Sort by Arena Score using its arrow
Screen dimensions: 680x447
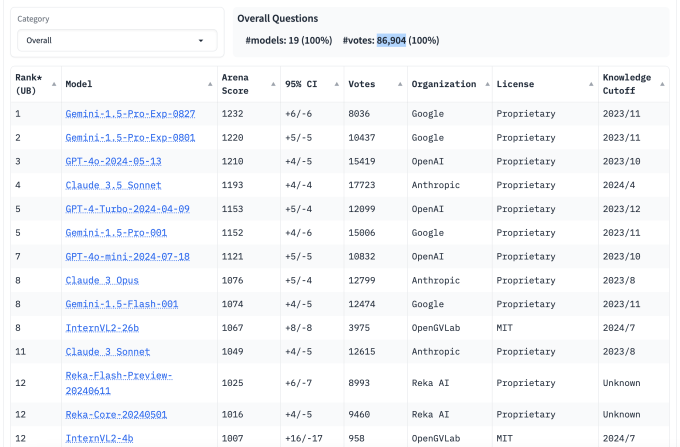[271, 84]
